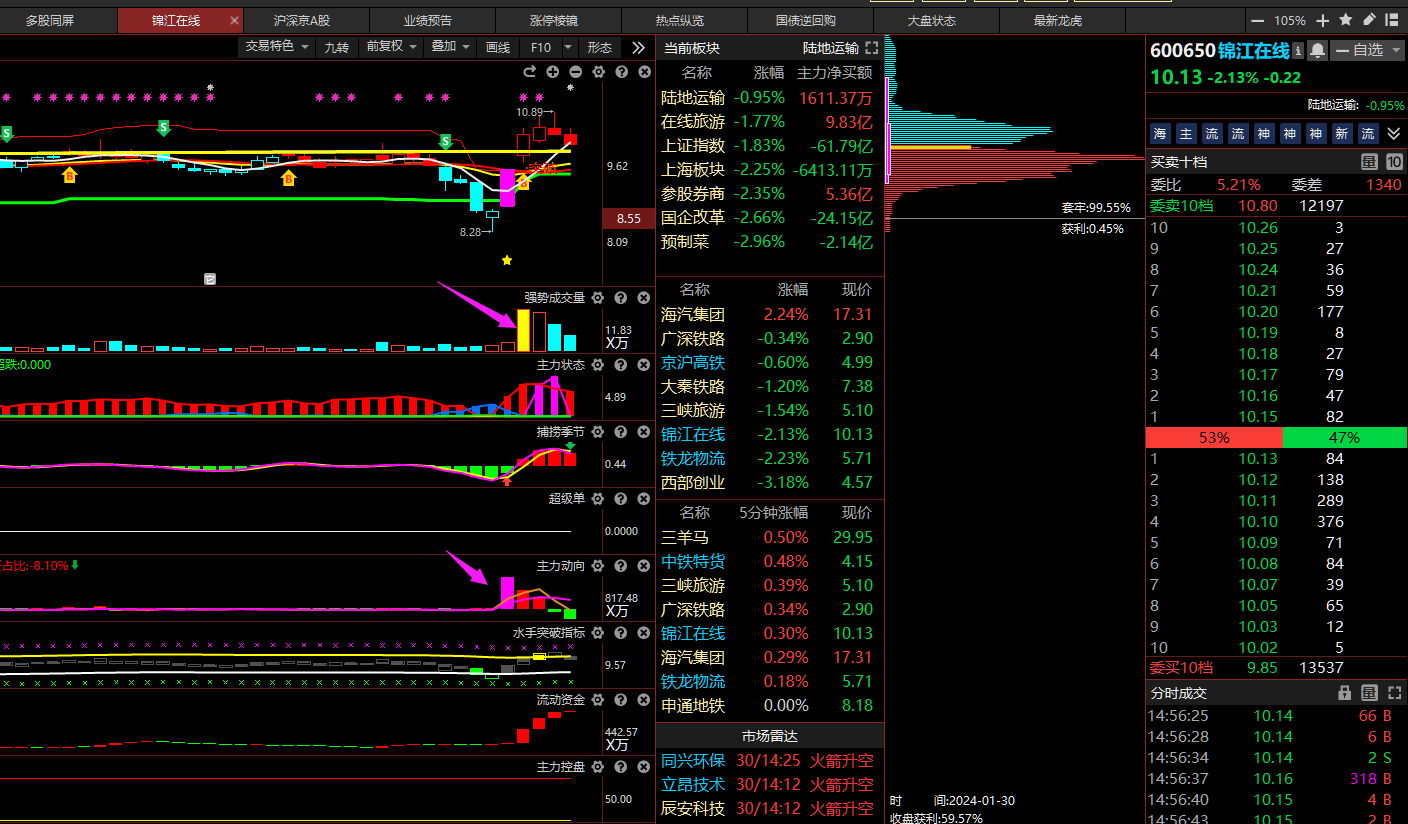Zoom out K-line chart with circled minus
Viewport: 1408px width, 824px height.
576,72
